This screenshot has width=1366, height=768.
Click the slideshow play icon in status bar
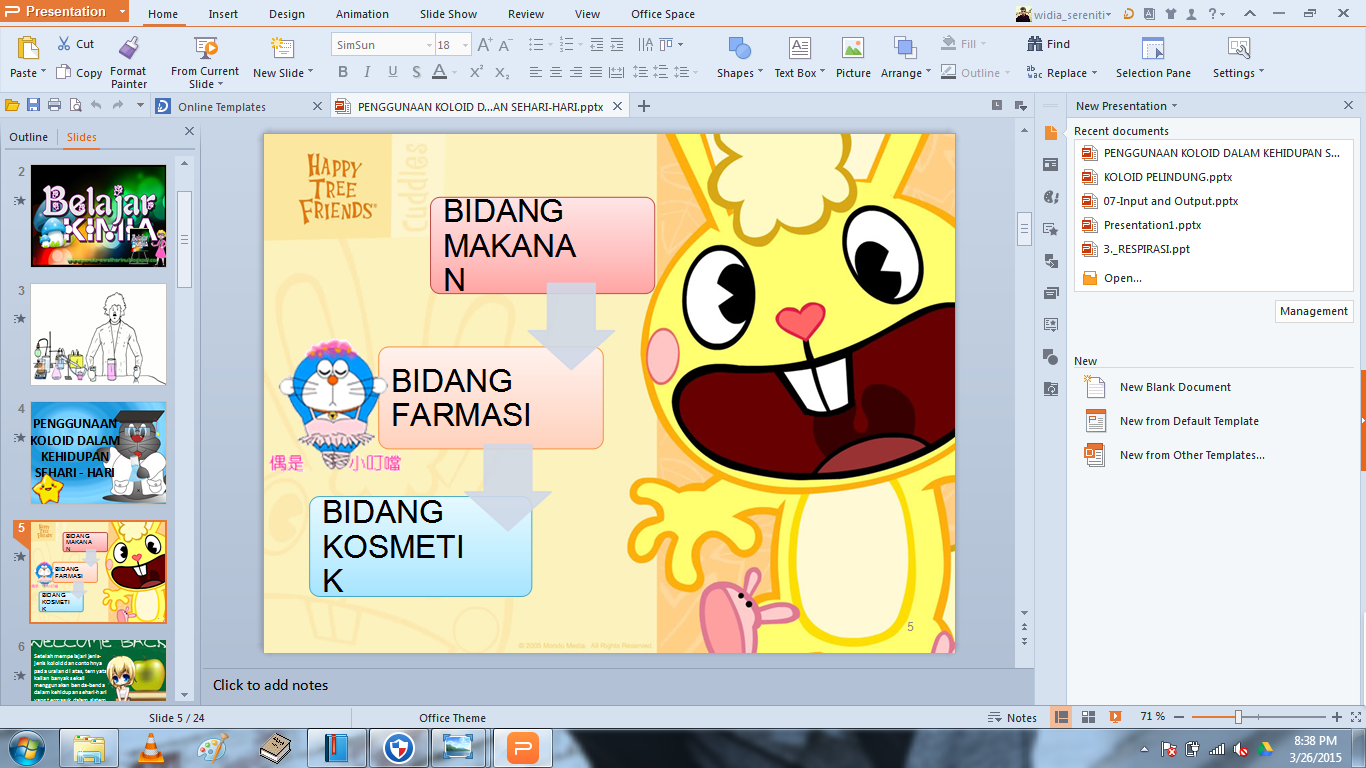[x=1115, y=717]
